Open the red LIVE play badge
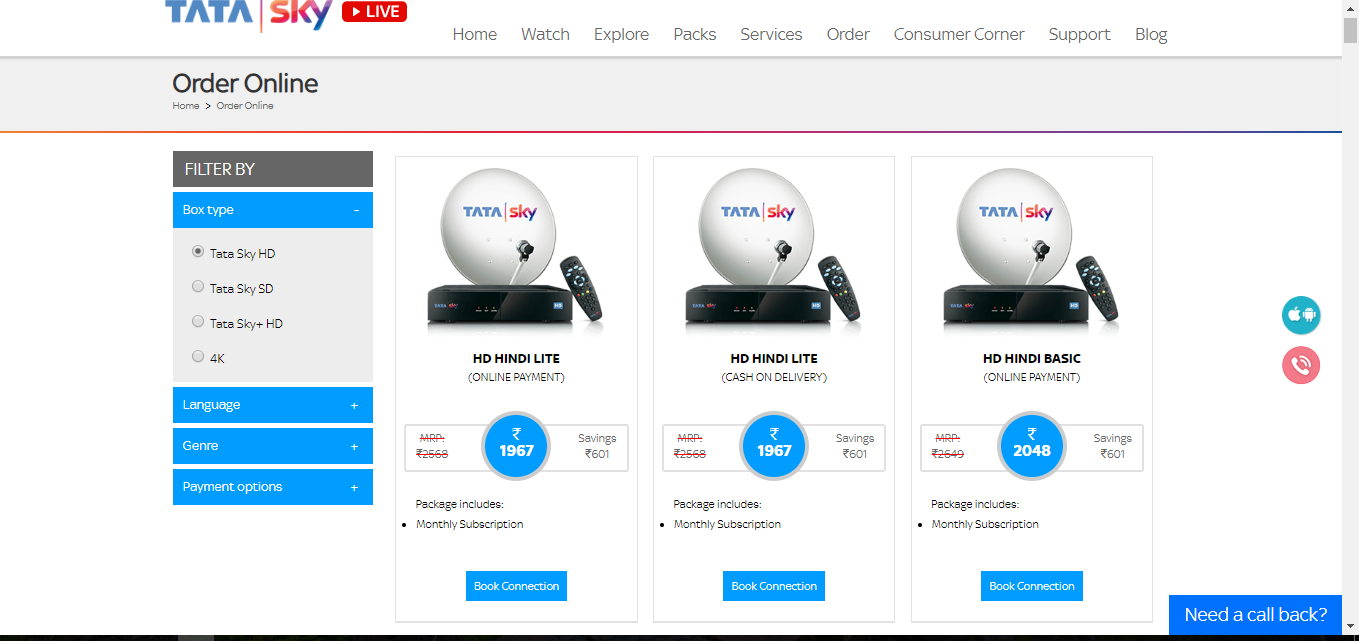This screenshot has width=1359, height=641. (374, 12)
